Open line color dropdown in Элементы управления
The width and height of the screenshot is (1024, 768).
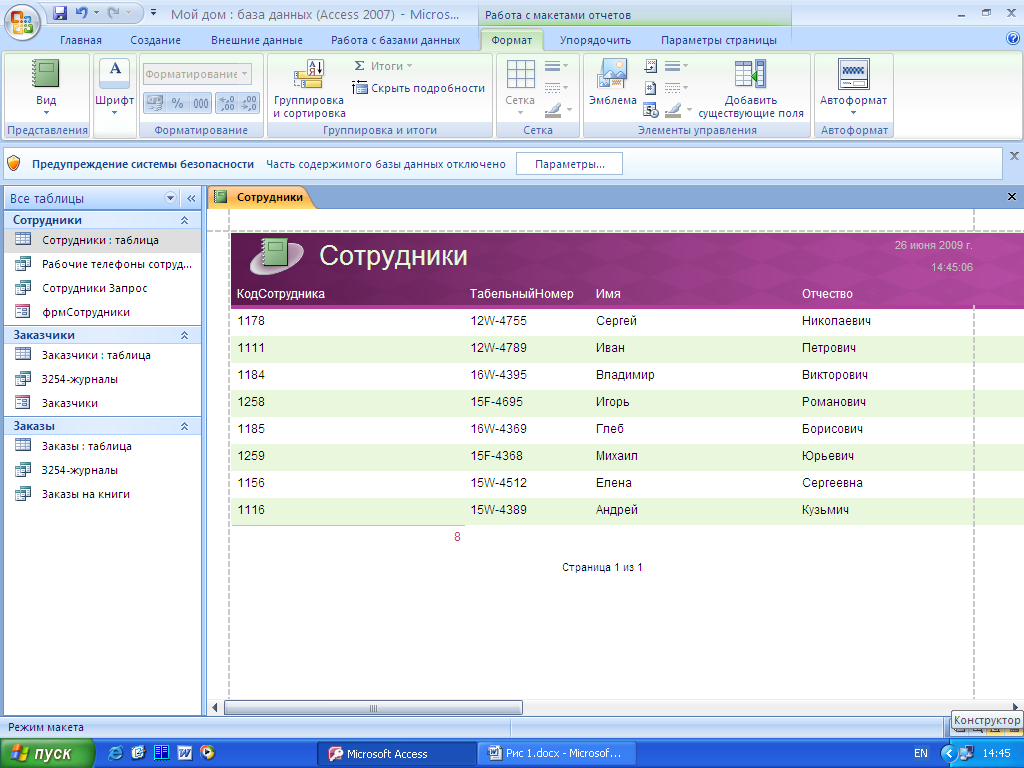point(679,110)
